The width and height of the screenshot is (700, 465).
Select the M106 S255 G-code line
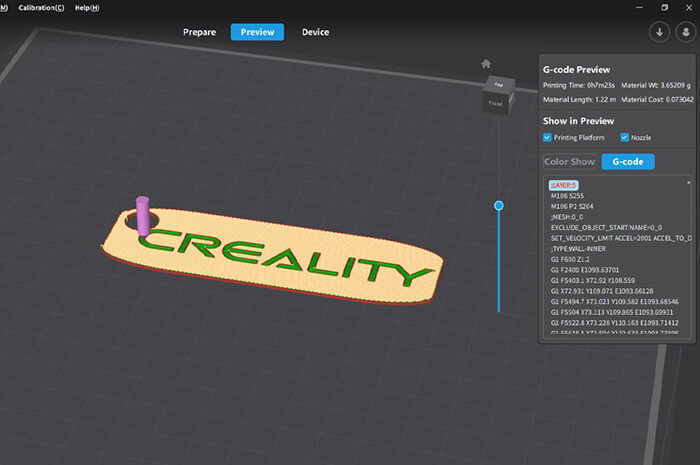click(x=567, y=196)
